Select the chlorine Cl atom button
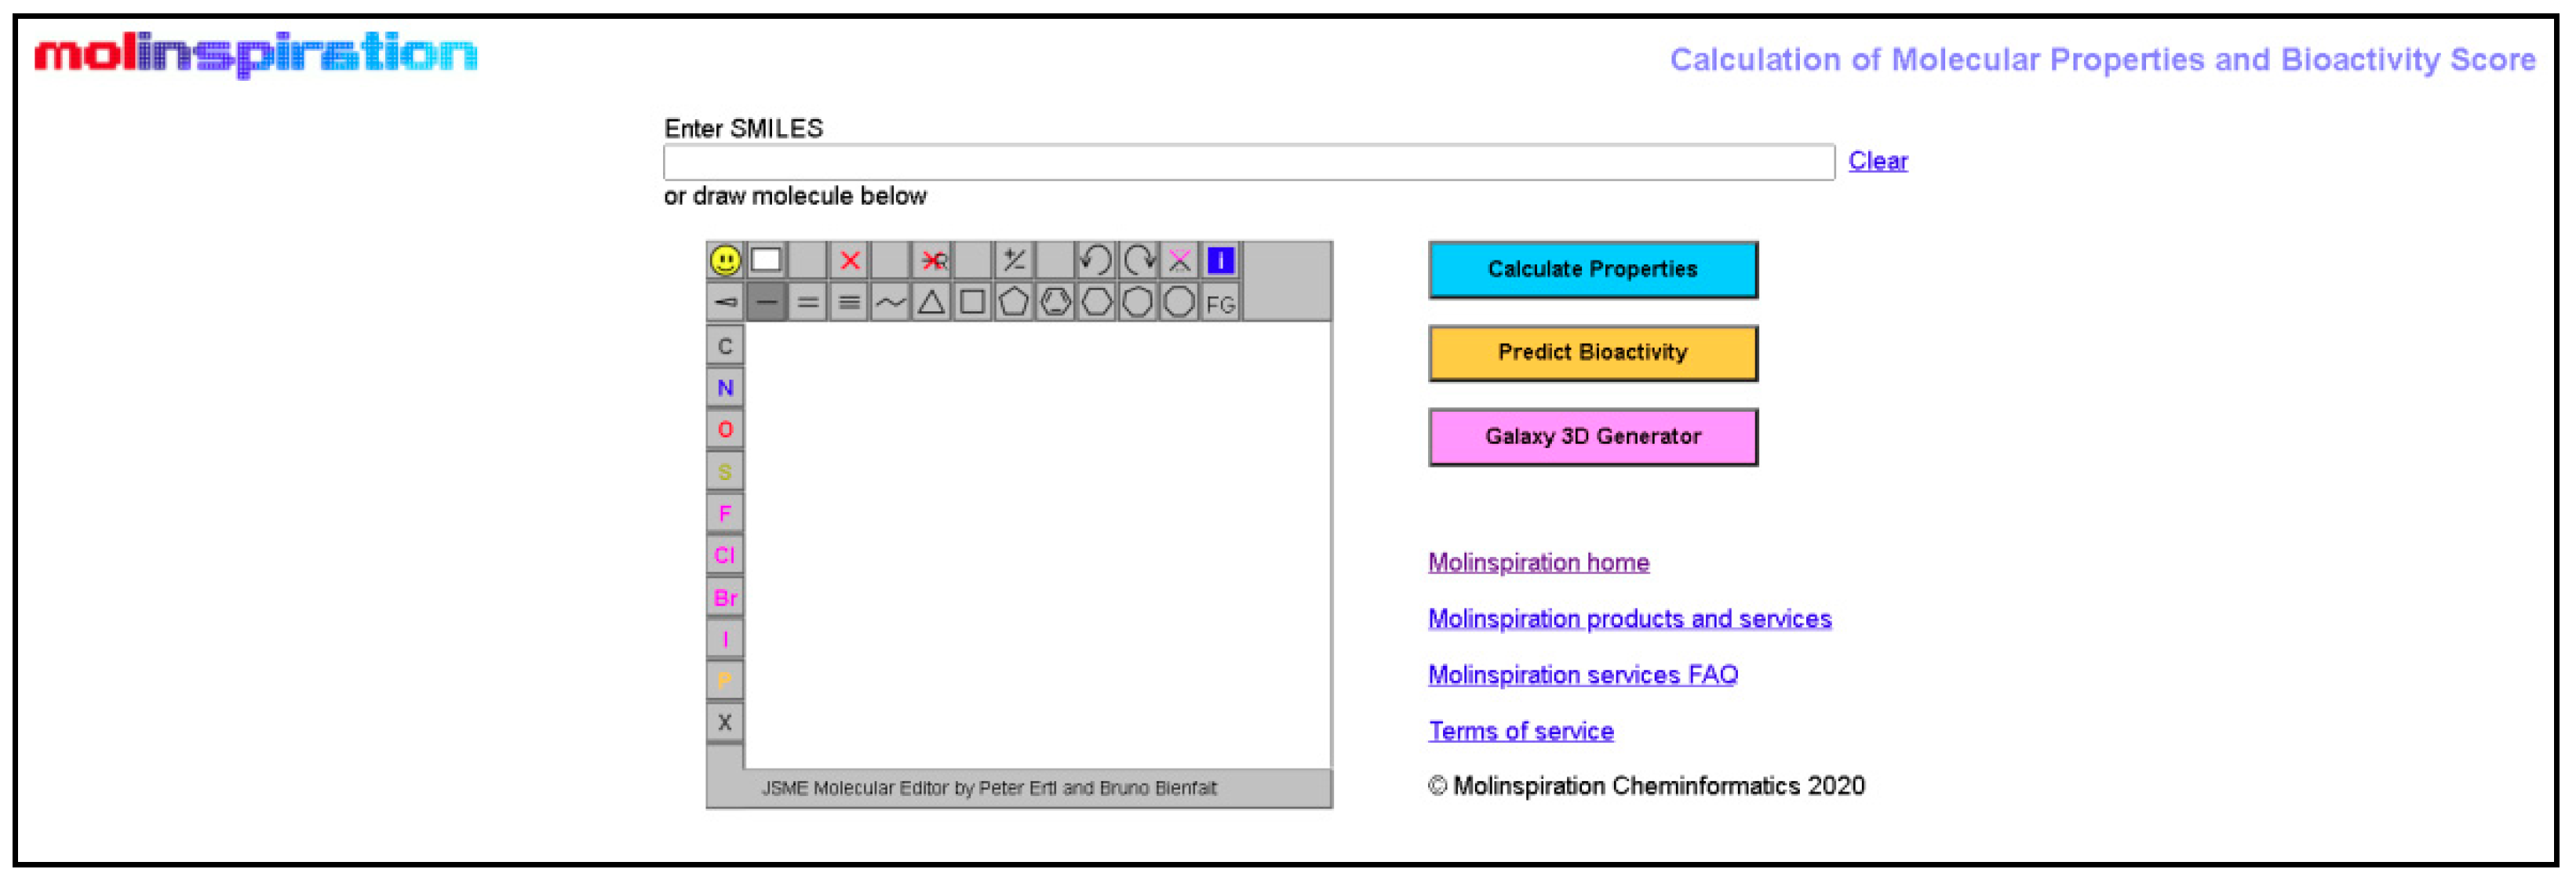This screenshot has width=2576, height=880. click(x=725, y=556)
